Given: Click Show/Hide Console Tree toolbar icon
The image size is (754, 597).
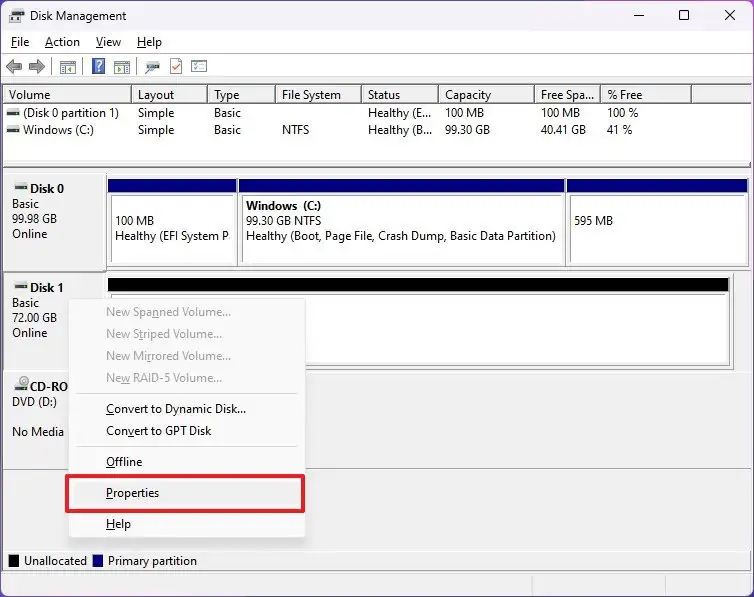Looking at the screenshot, I should [x=68, y=67].
